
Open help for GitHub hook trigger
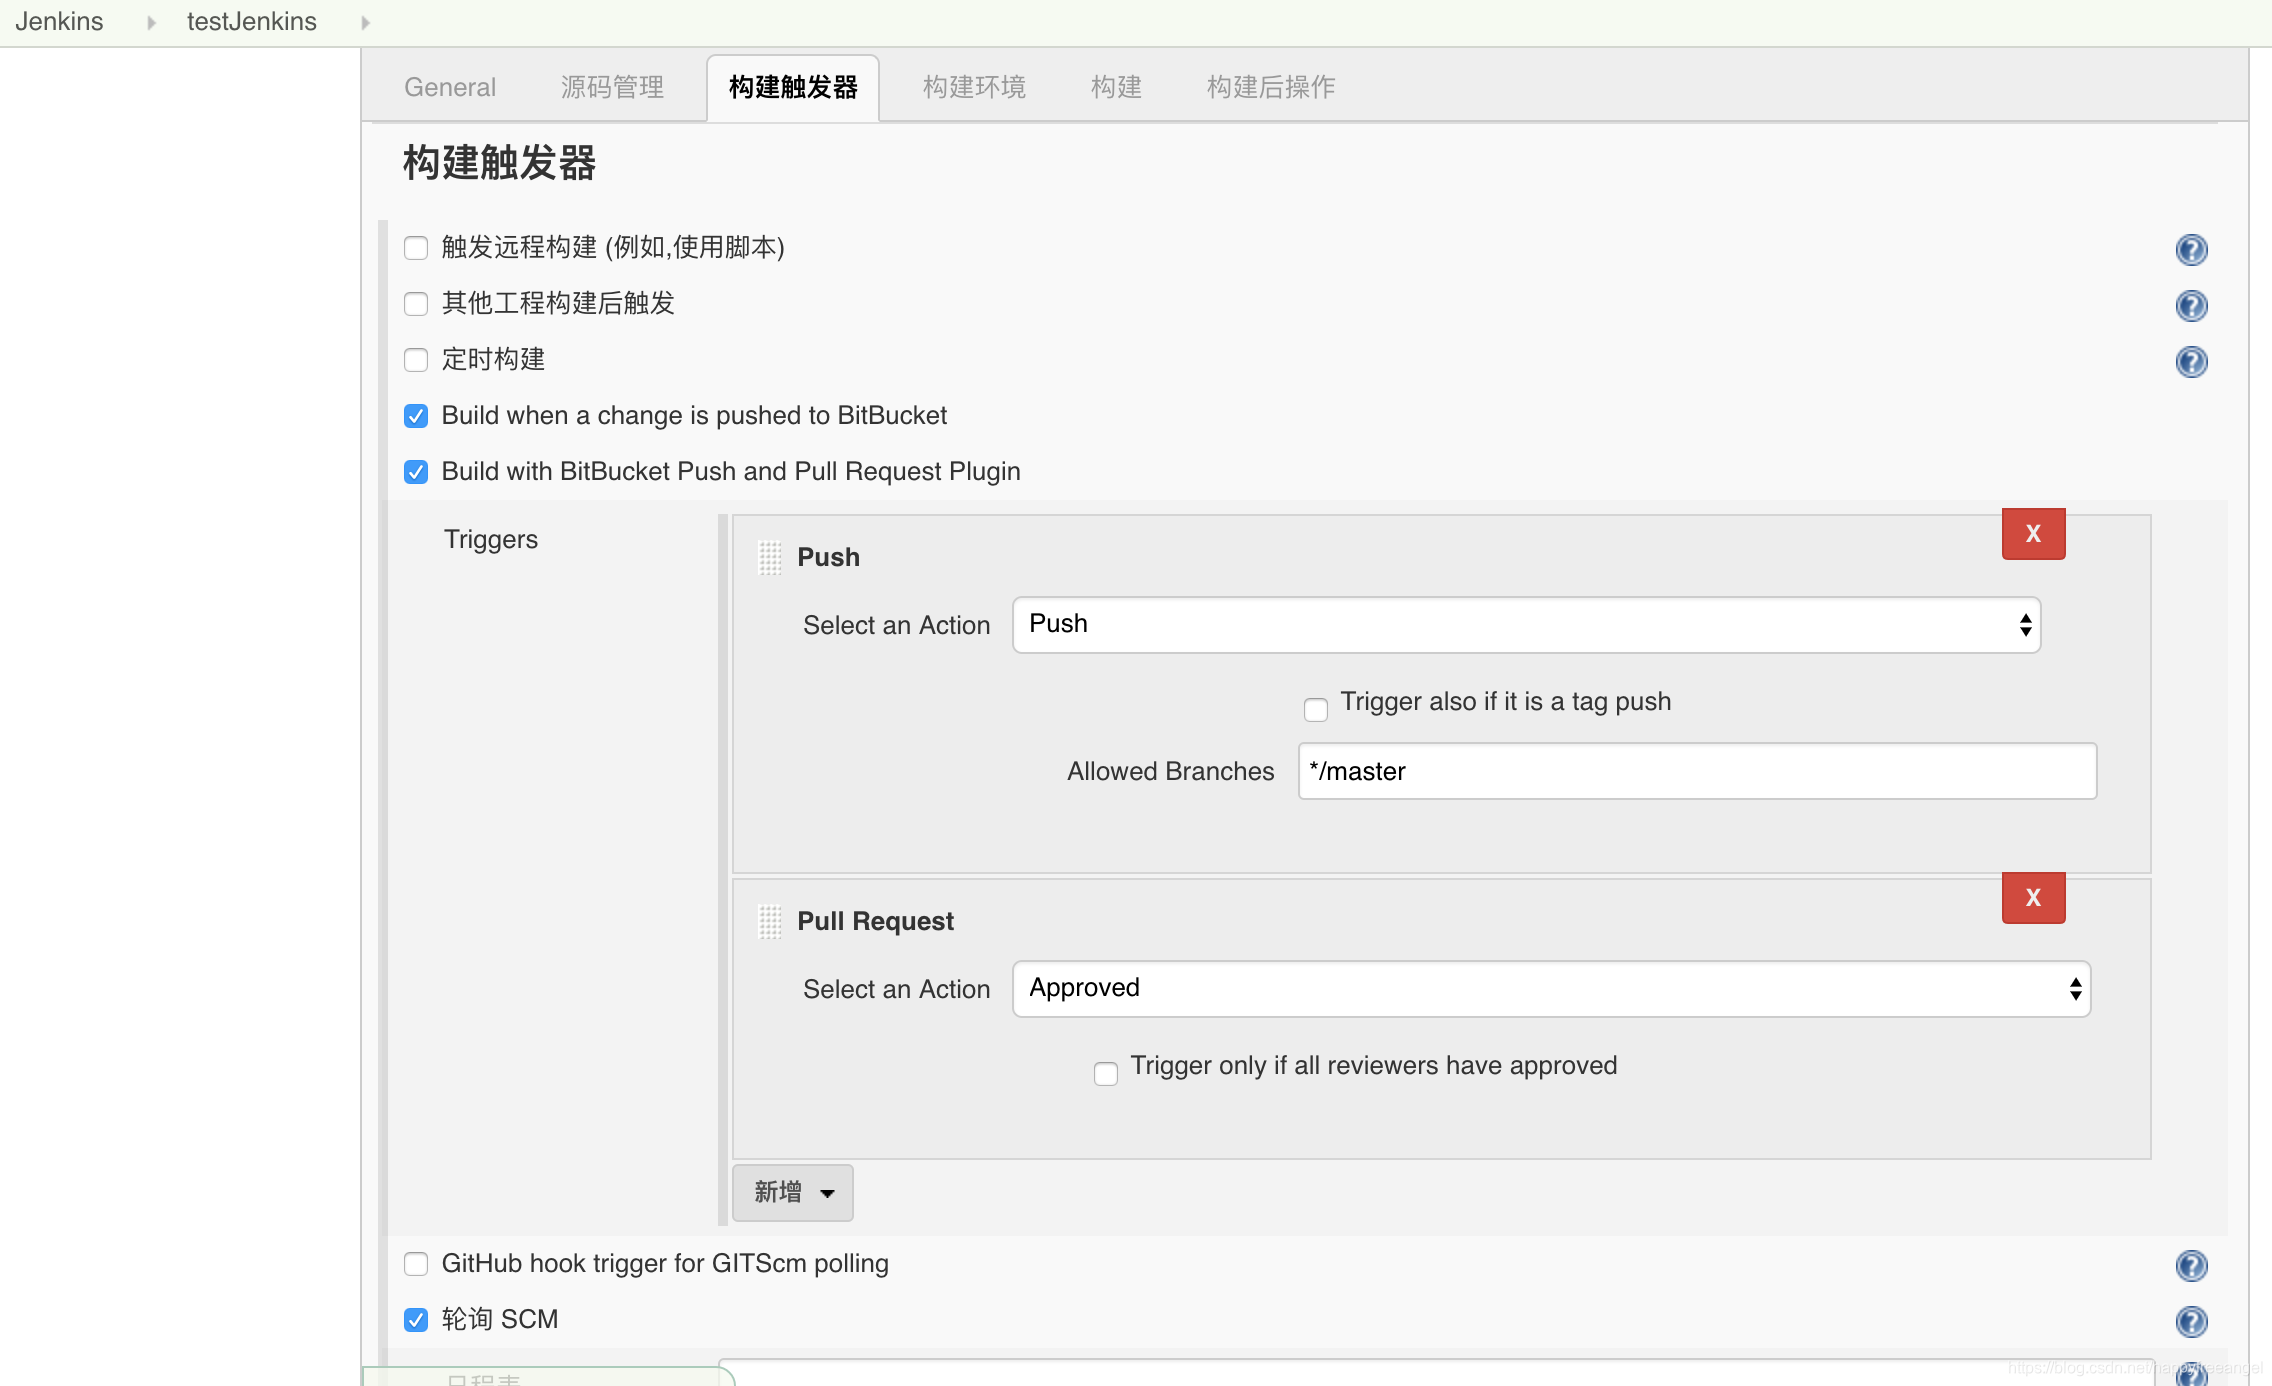tap(2191, 1266)
